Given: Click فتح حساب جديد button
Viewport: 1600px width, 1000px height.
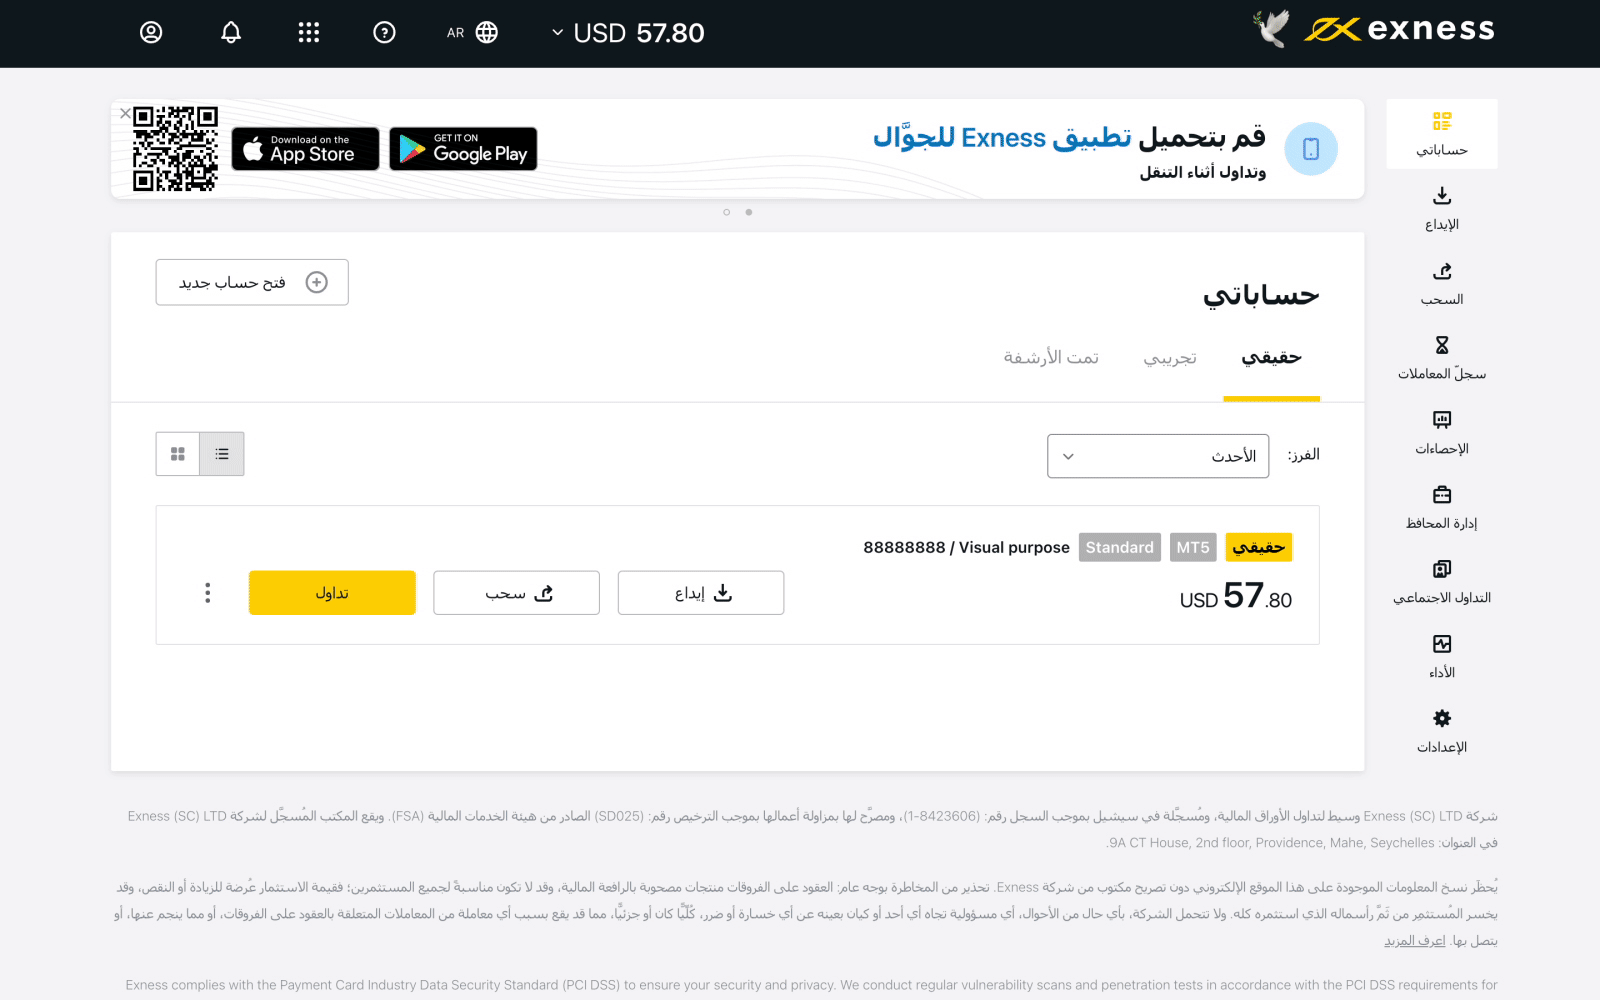Looking at the screenshot, I should point(252,282).
